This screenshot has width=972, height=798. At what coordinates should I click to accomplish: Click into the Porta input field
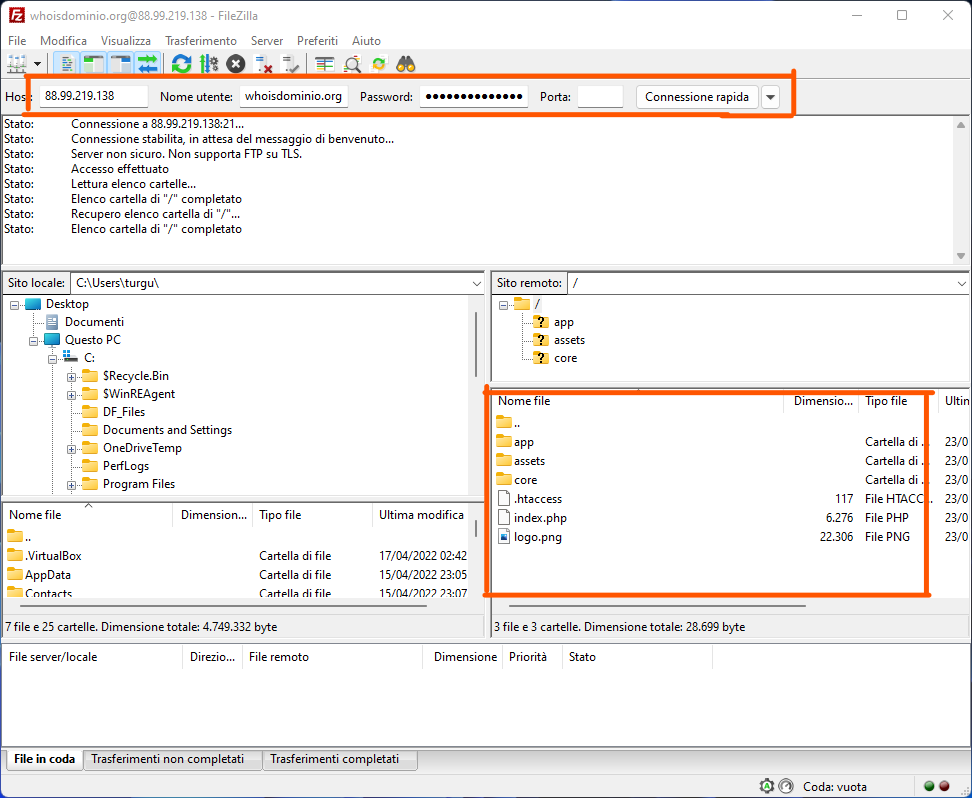pos(600,97)
